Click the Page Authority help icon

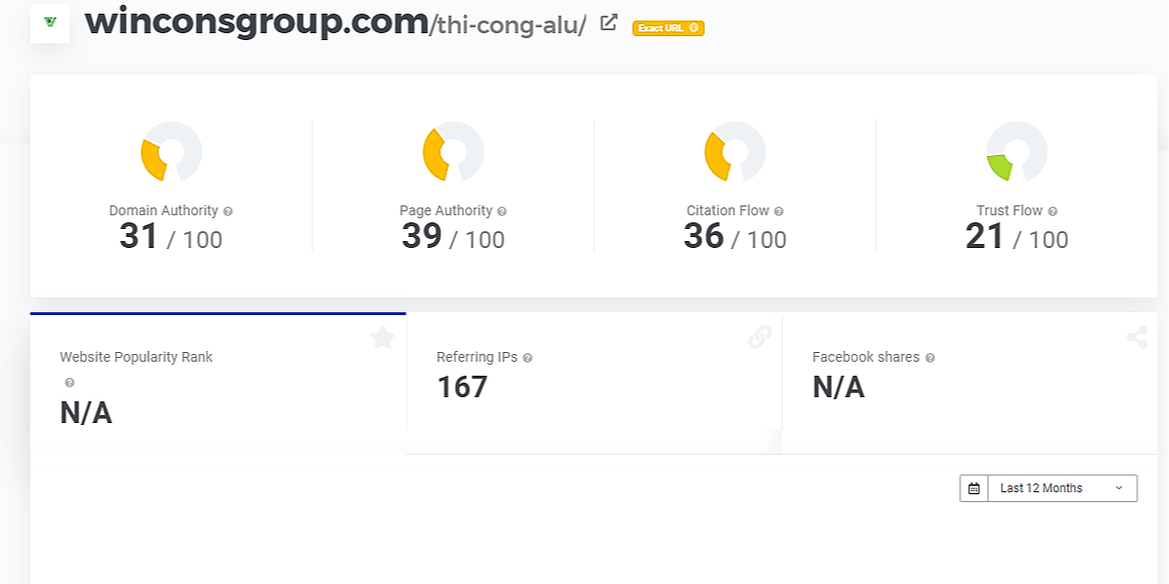[x=502, y=211]
